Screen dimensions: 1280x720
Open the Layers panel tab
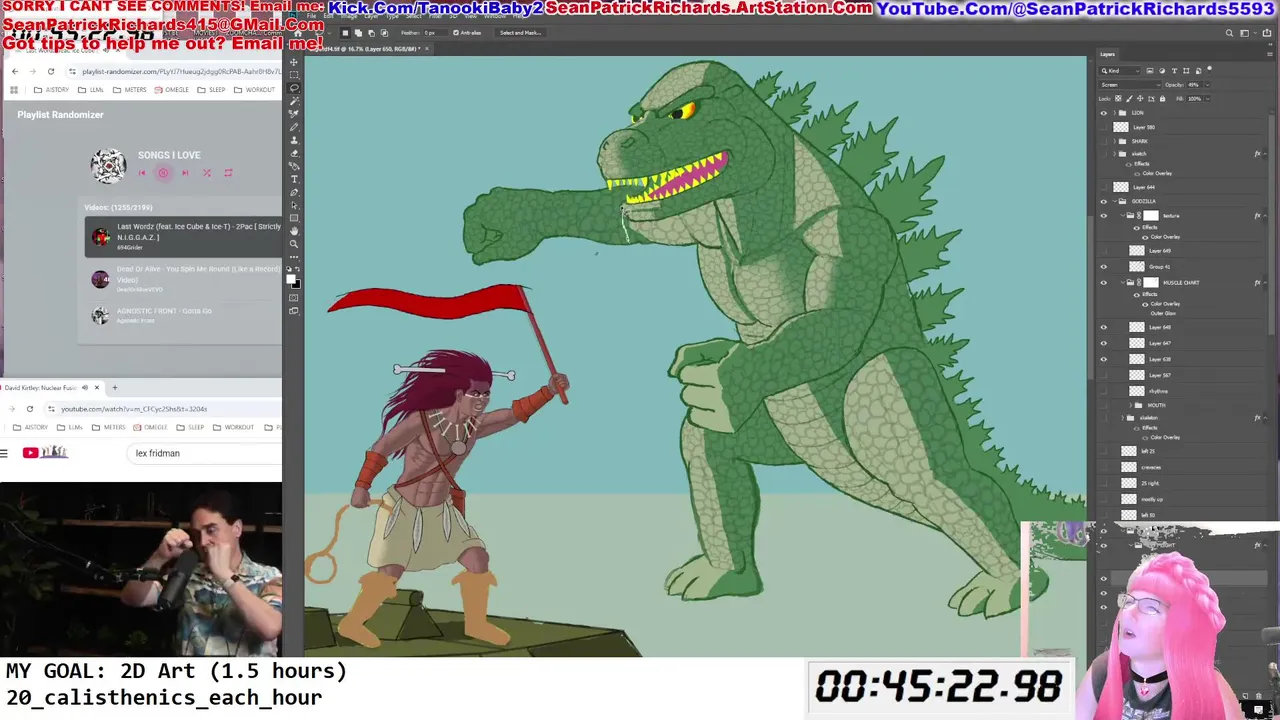(1108, 54)
